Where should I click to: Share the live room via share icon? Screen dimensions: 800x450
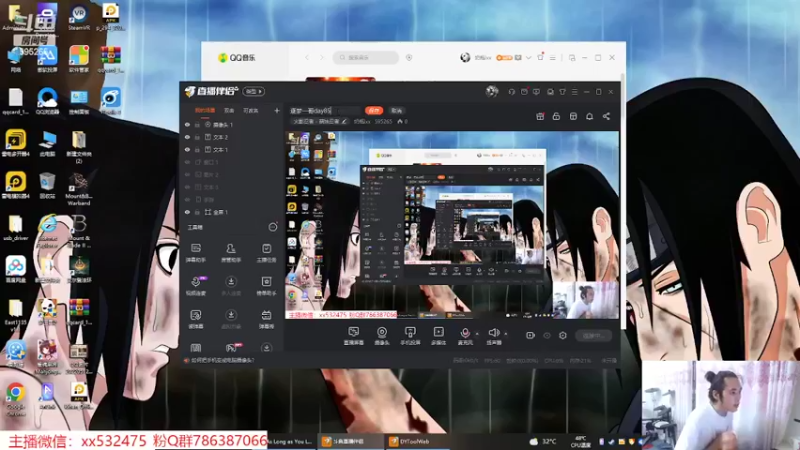(606, 116)
